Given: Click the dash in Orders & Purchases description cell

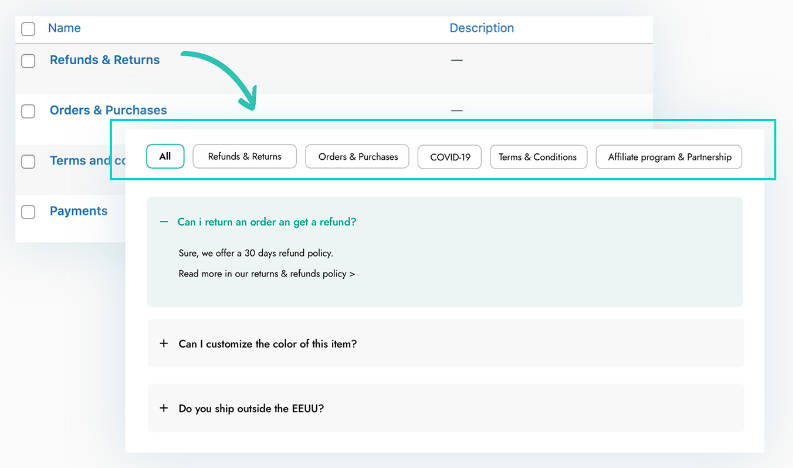Looking at the screenshot, I should coord(457,110).
